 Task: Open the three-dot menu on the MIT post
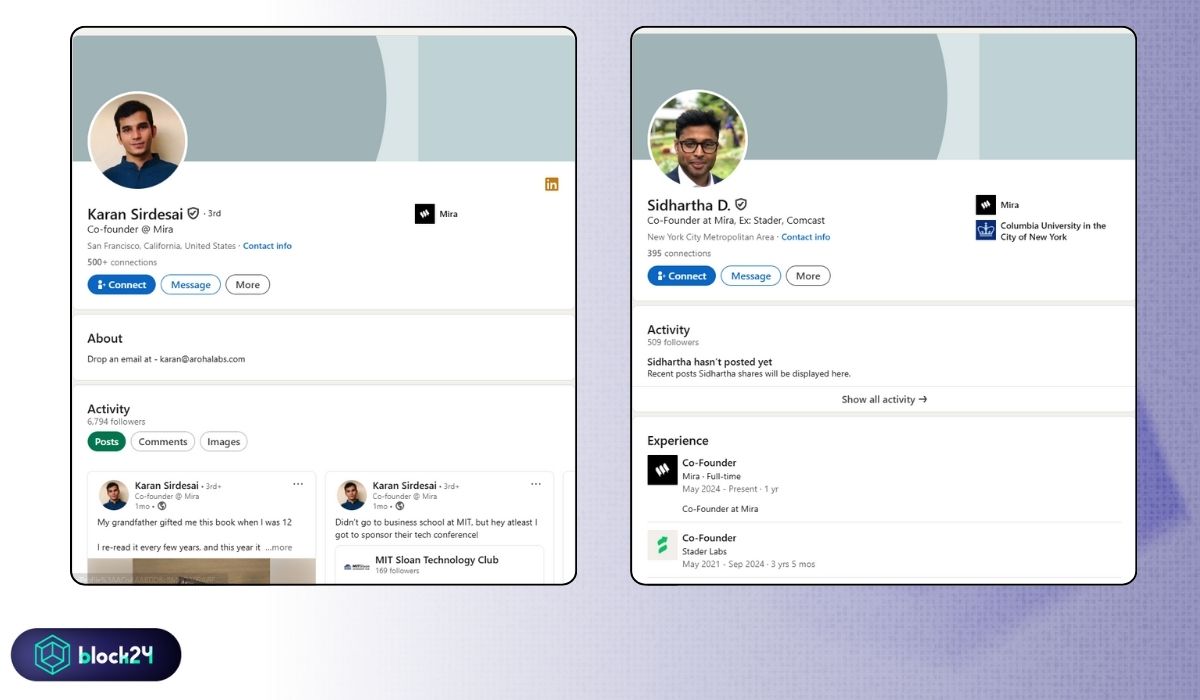535,484
